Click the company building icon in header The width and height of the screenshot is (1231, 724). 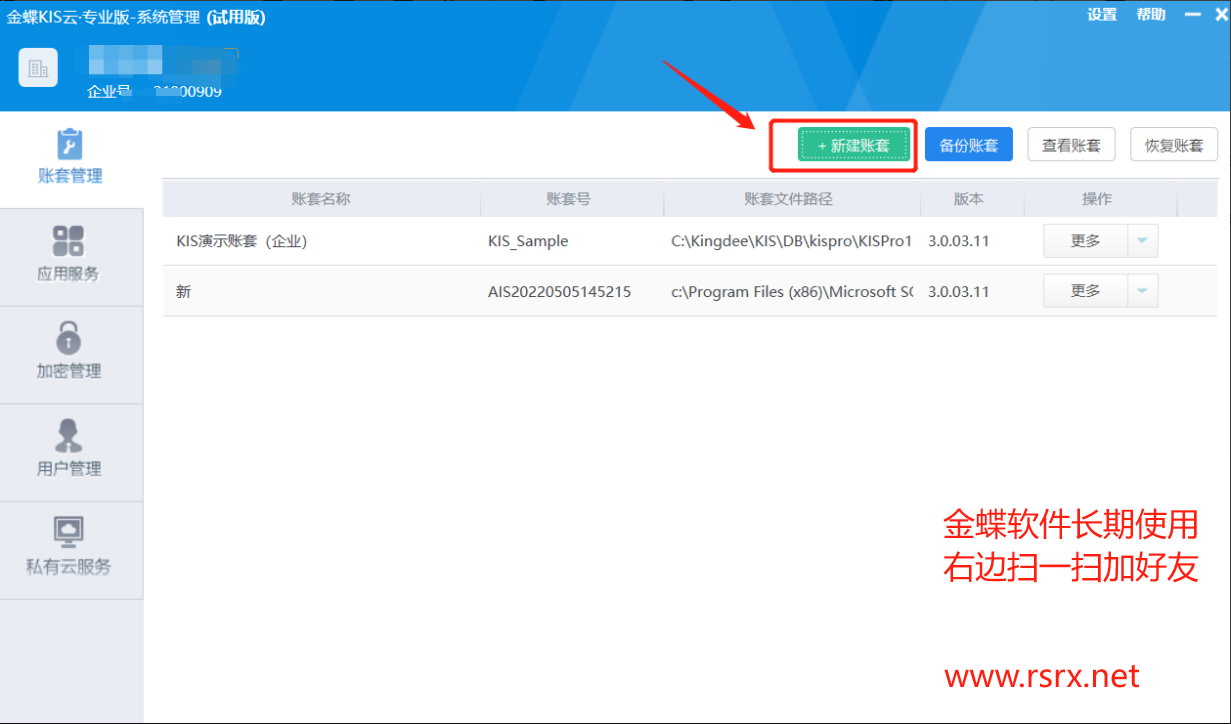[38, 68]
